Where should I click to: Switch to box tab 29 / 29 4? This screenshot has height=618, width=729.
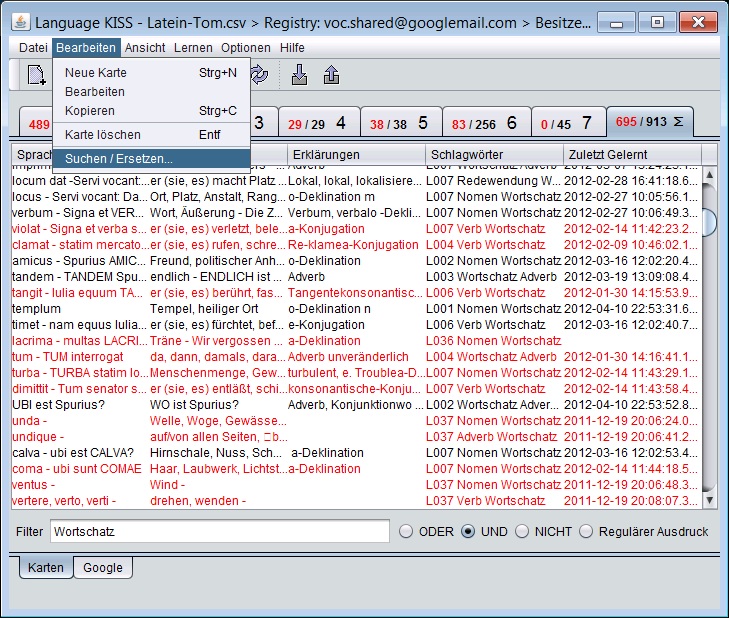pyautogui.click(x=319, y=123)
